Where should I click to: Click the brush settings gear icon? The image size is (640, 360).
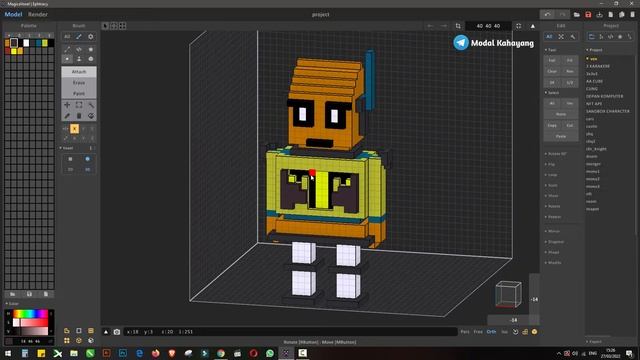pyautogui.click(x=91, y=37)
